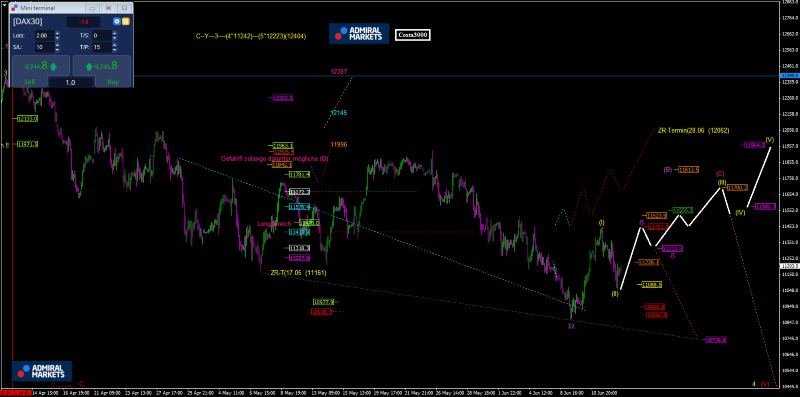
Task: Select the red (V) label at bottom right
Action: pos(765,384)
